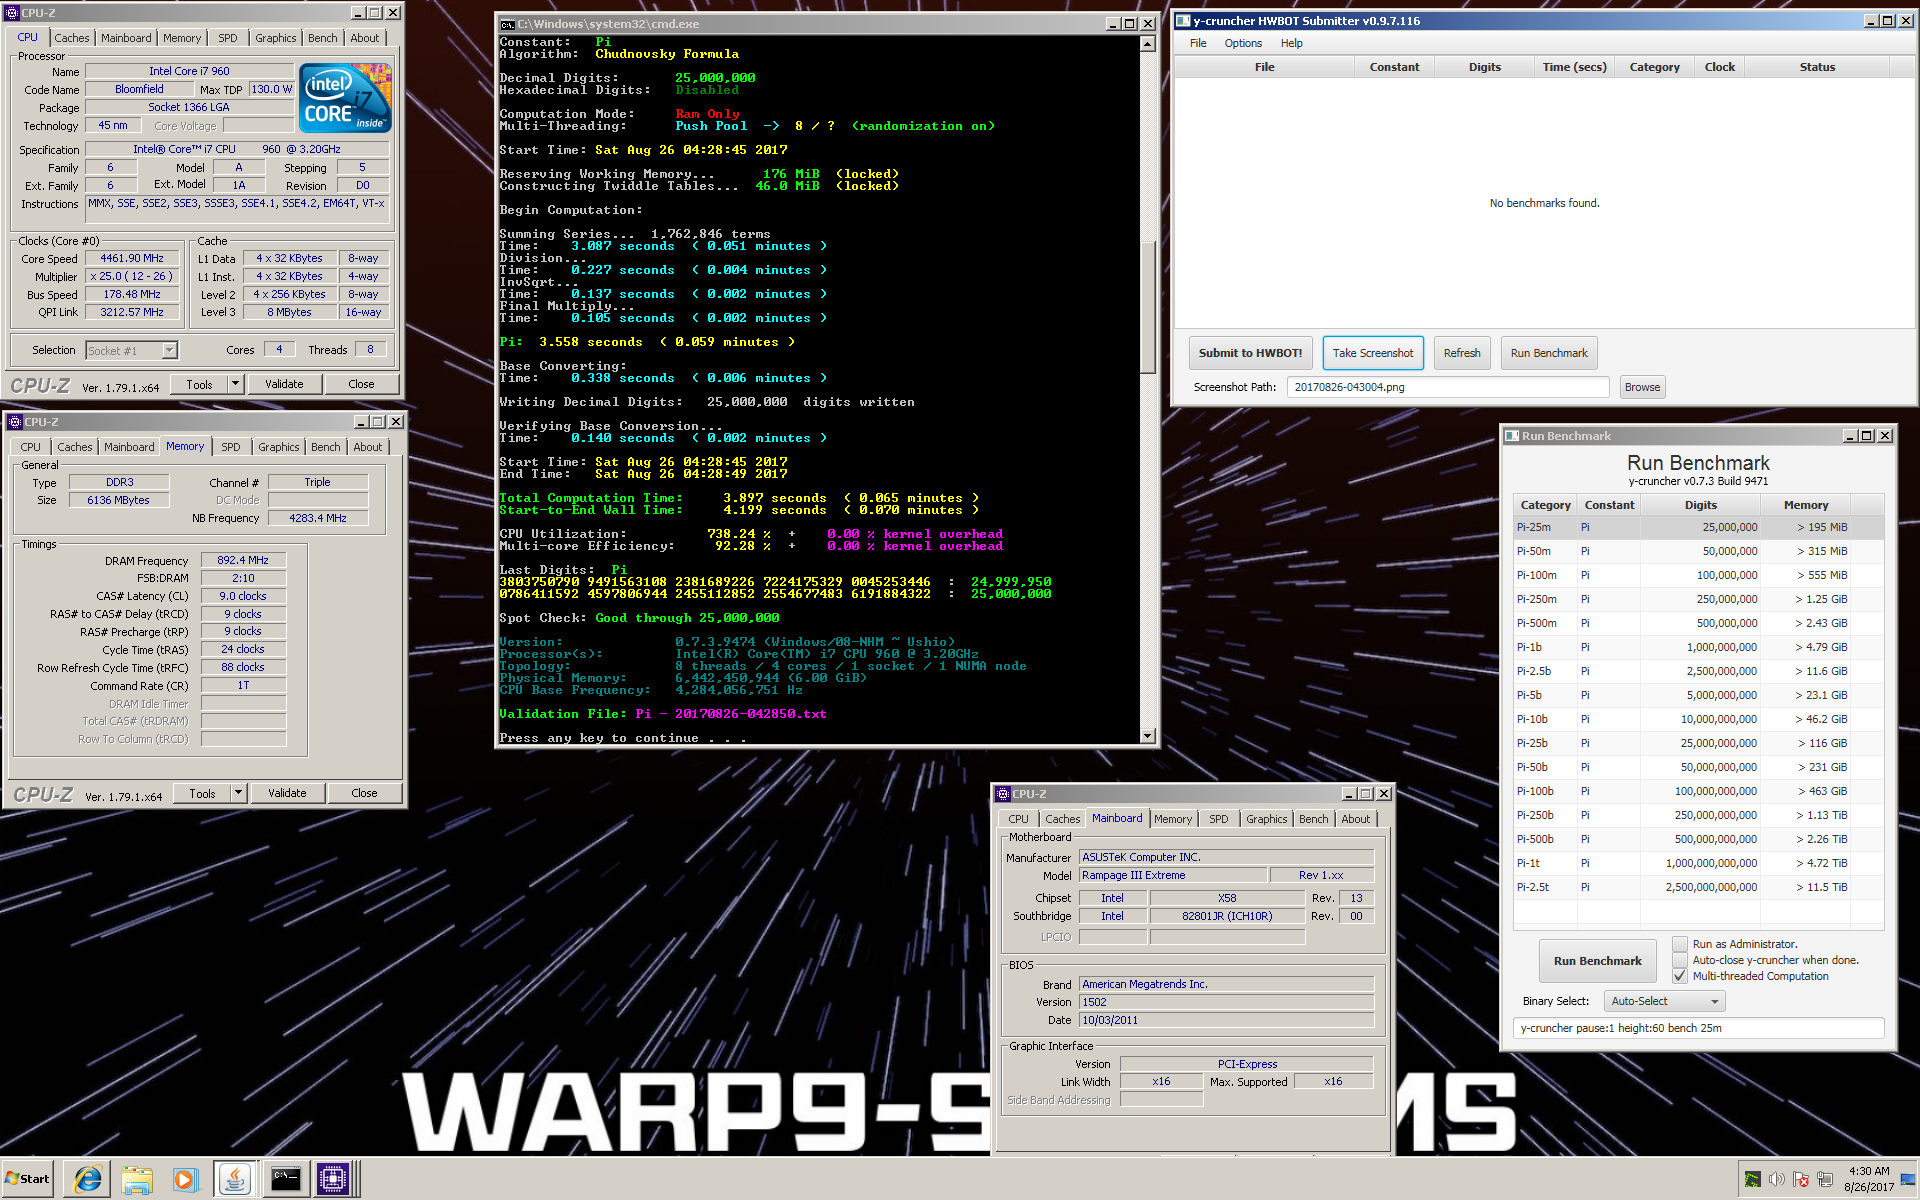1920x1200 pixels.
Task: Click the large Run Benchmark button in benchmark dialog
Action: point(1597,961)
